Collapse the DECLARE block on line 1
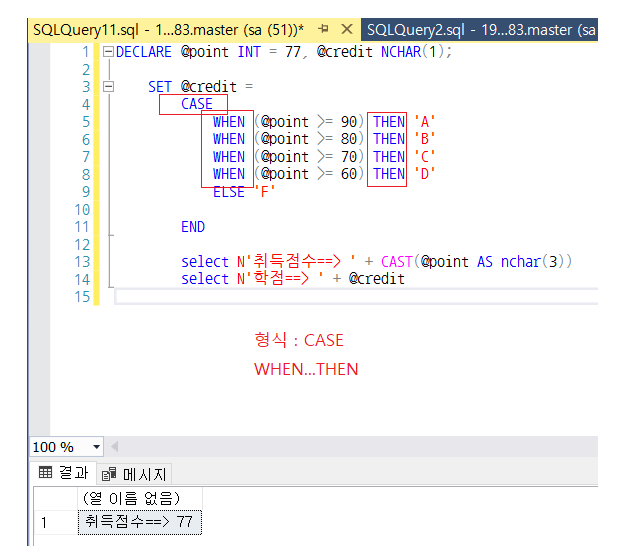Viewport: 631px width, 555px height. 108,52
